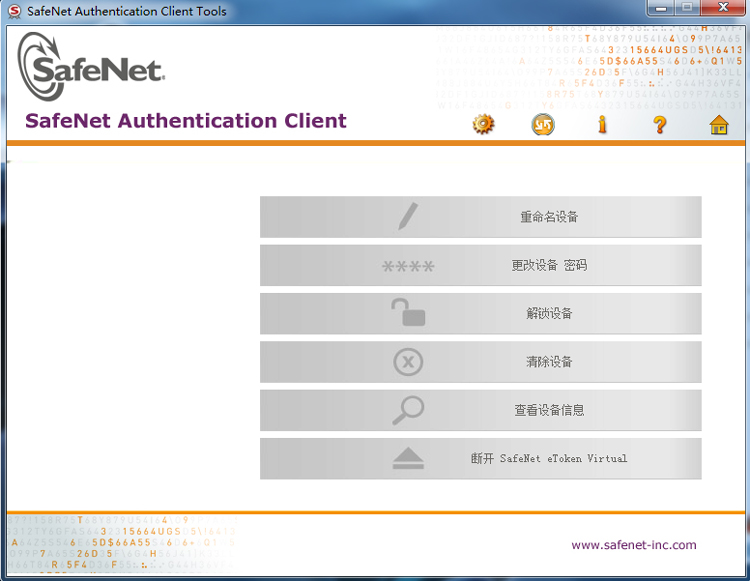Minimize the SafeNet Authentication Client Tools window
This screenshot has width=750, height=581.
pyautogui.click(x=661, y=8)
